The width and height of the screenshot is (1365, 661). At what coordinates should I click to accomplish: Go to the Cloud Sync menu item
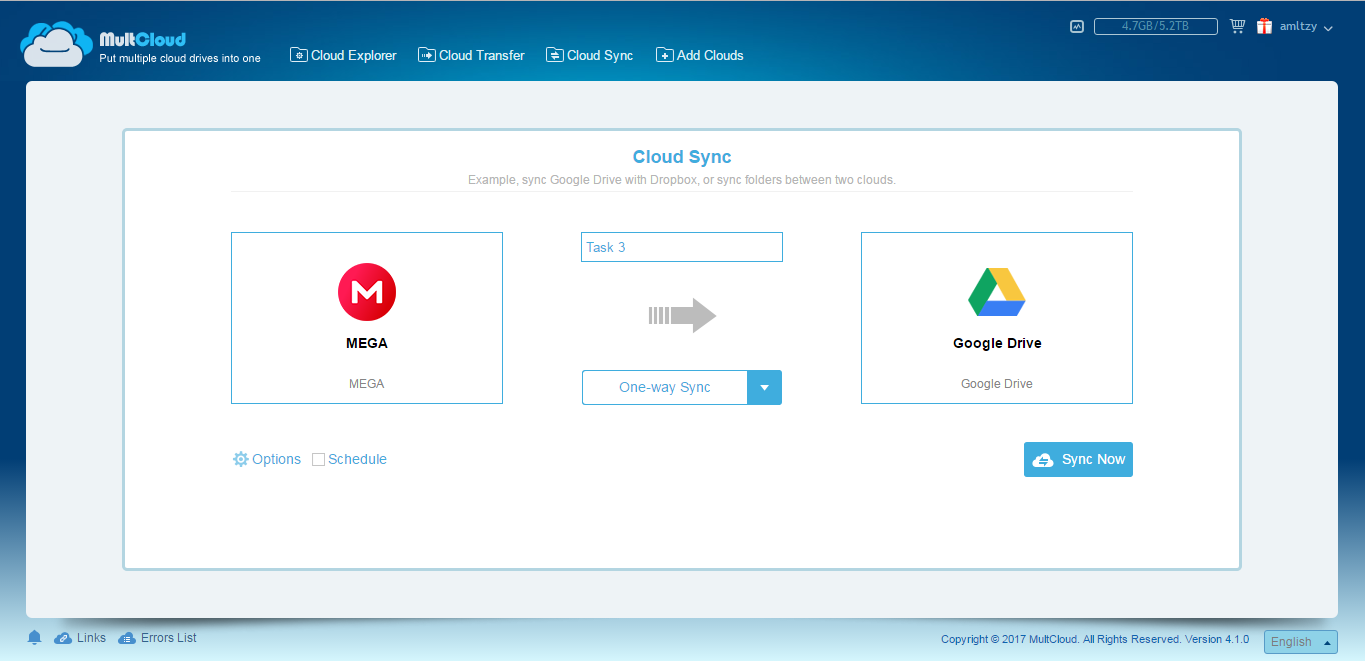point(590,55)
